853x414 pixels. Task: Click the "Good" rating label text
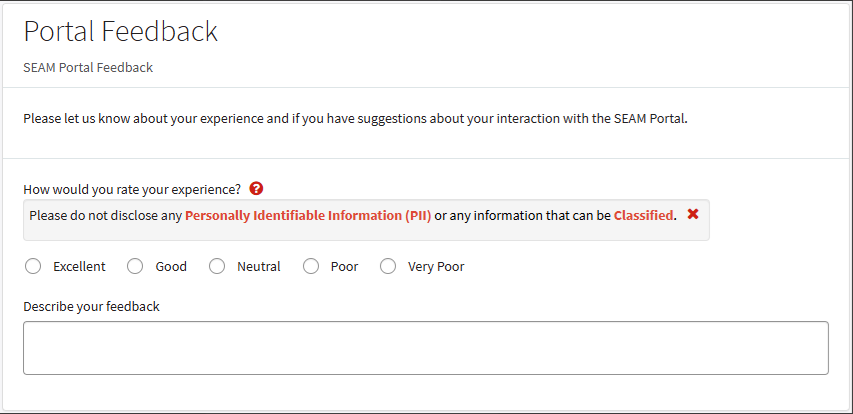(x=171, y=267)
